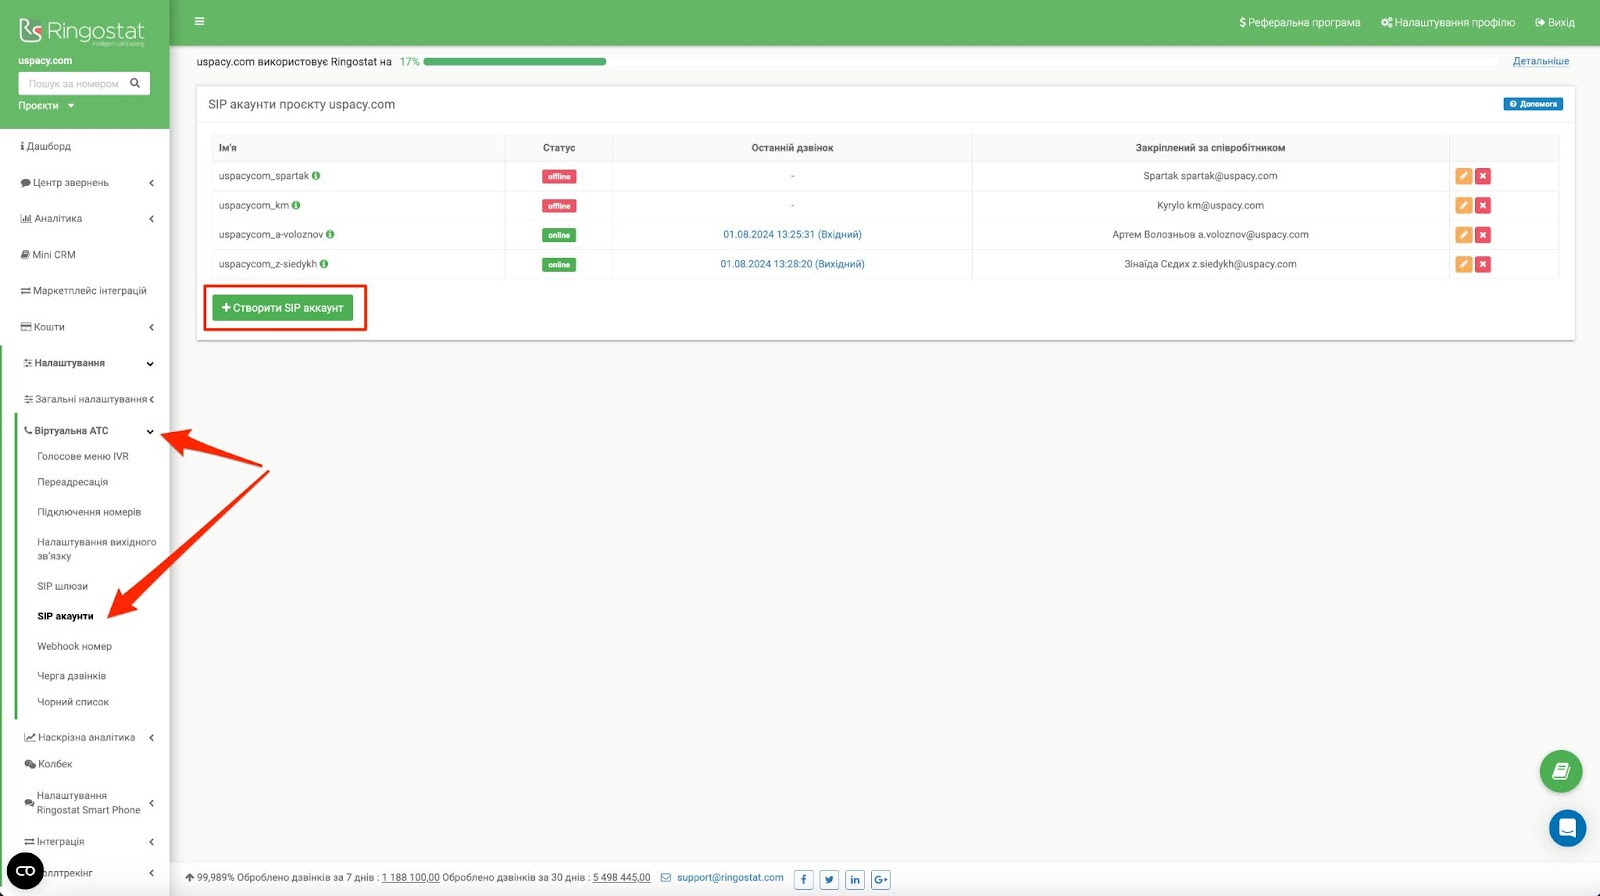Click info icon next to uspacycom_z-siedykh
The height and width of the screenshot is (896, 1600).
(x=324, y=264)
